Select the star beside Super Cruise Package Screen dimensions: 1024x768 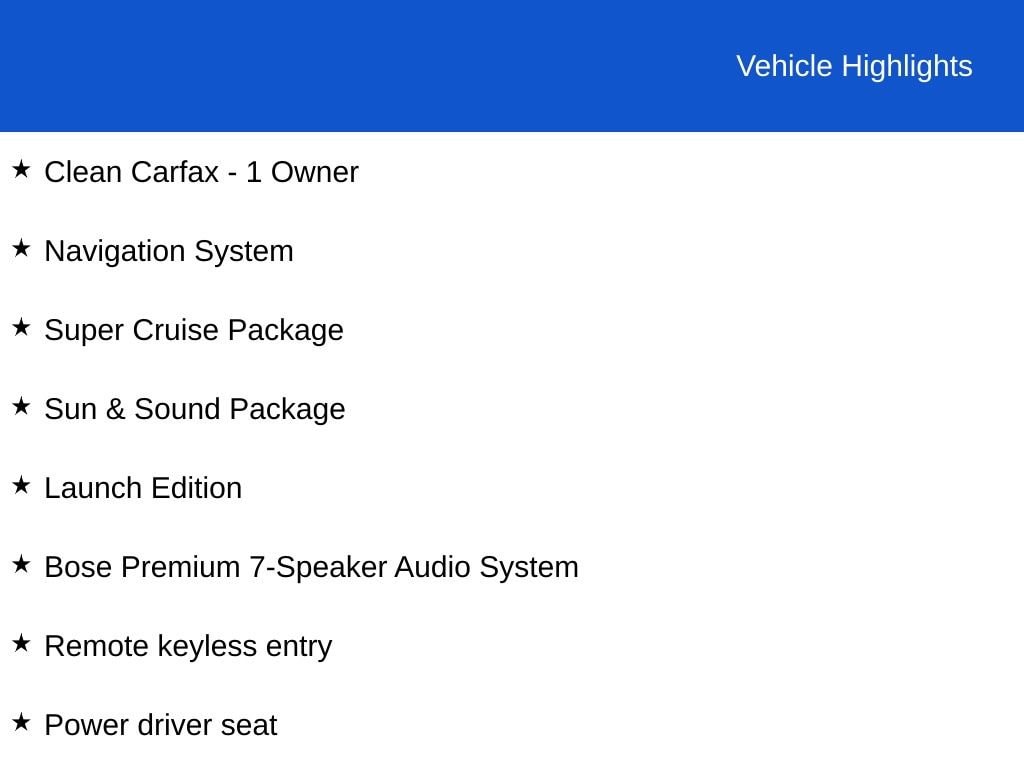[21, 327]
